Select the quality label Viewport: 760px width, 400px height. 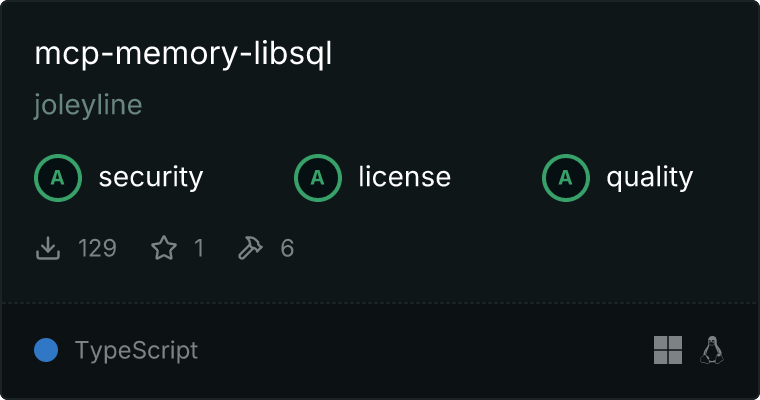[x=650, y=177]
